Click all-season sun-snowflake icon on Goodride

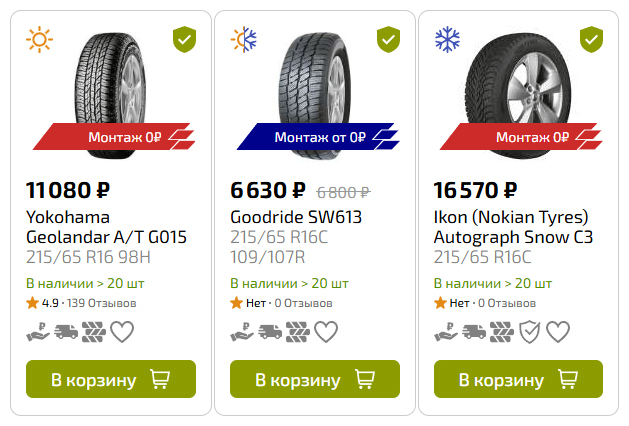coord(244,40)
